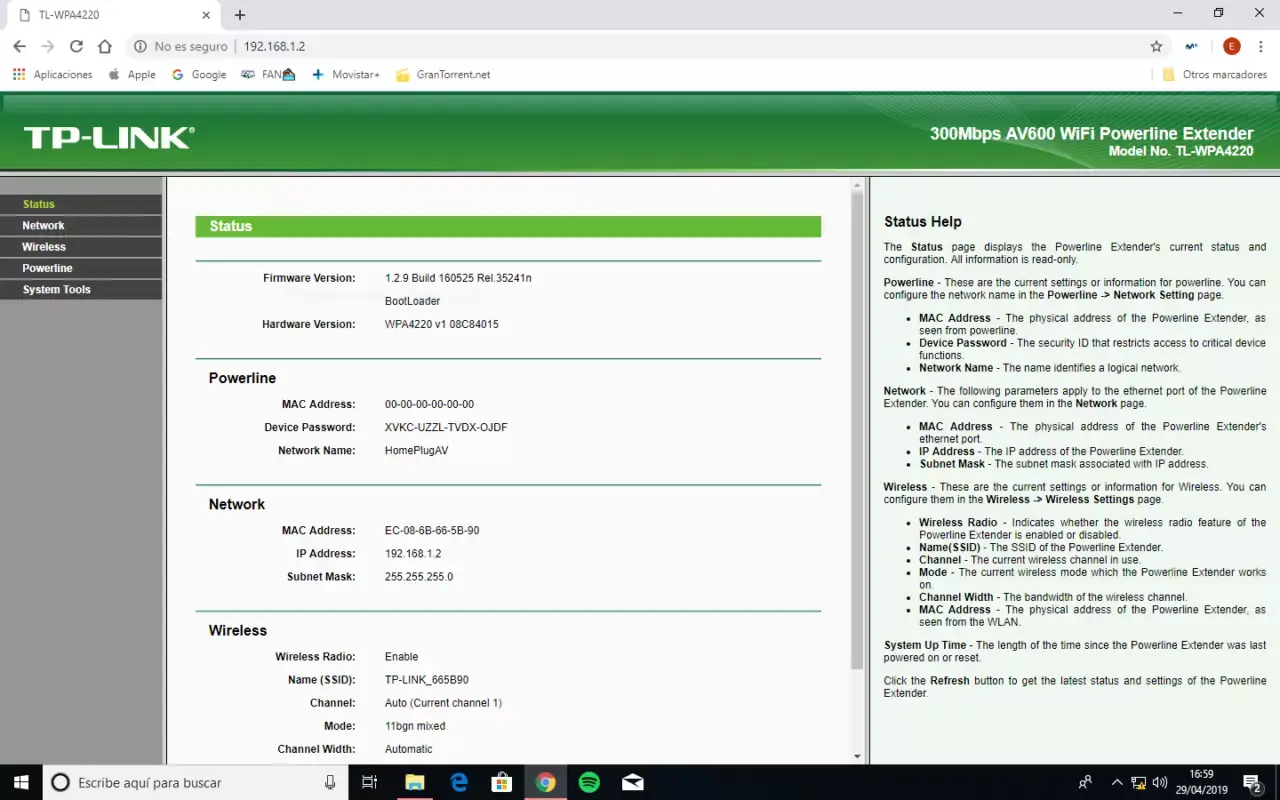This screenshot has width=1280, height=800.
Task: Show hidden system tray icons
Action: [x=1117, y=782]
